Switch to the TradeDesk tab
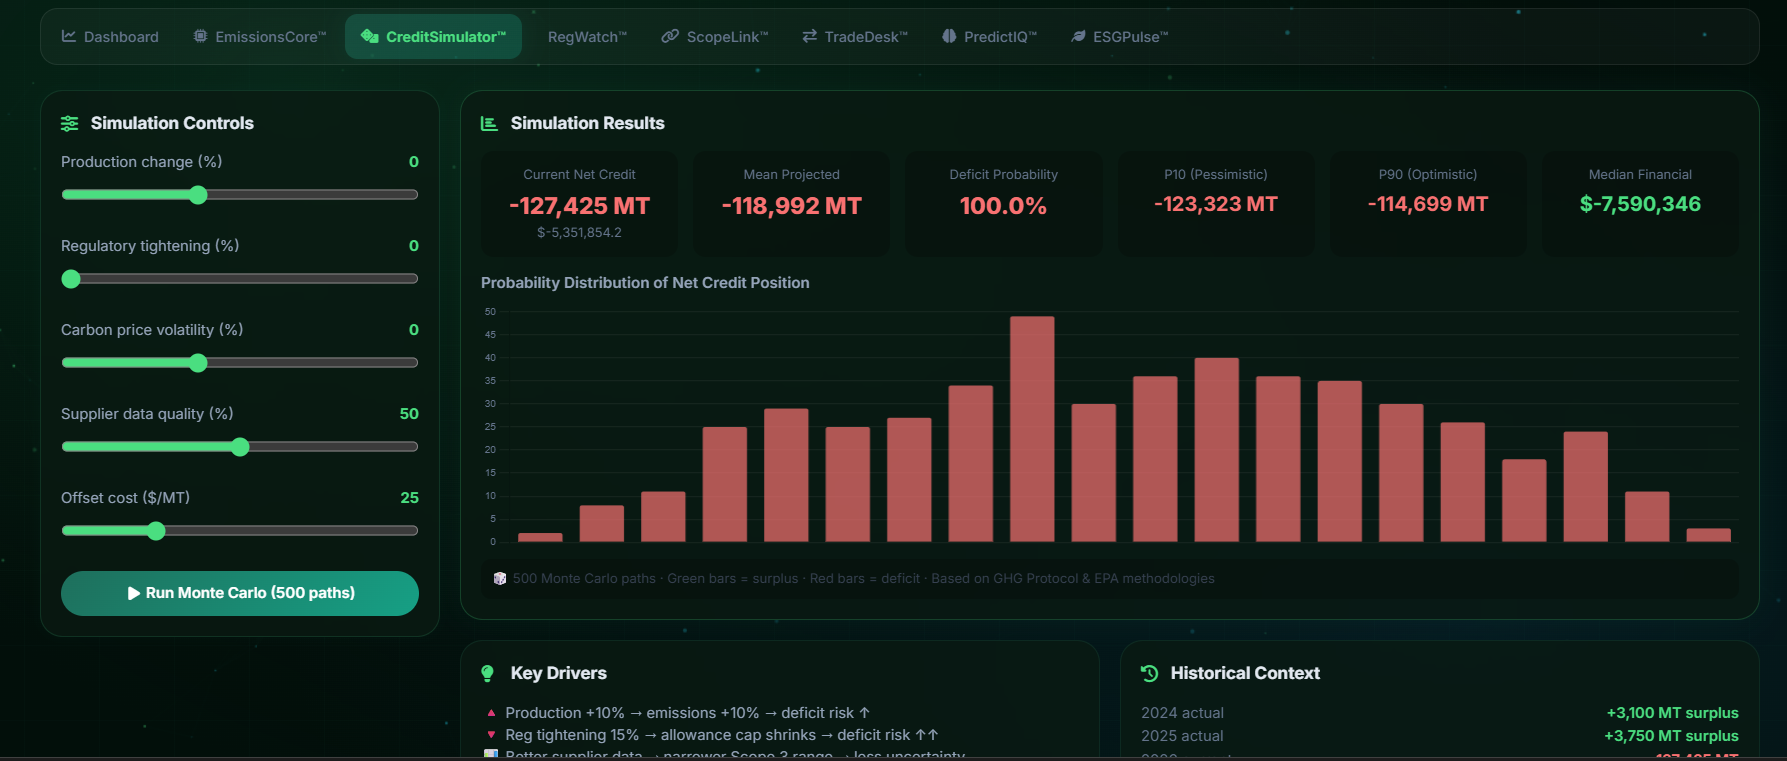 855,37
